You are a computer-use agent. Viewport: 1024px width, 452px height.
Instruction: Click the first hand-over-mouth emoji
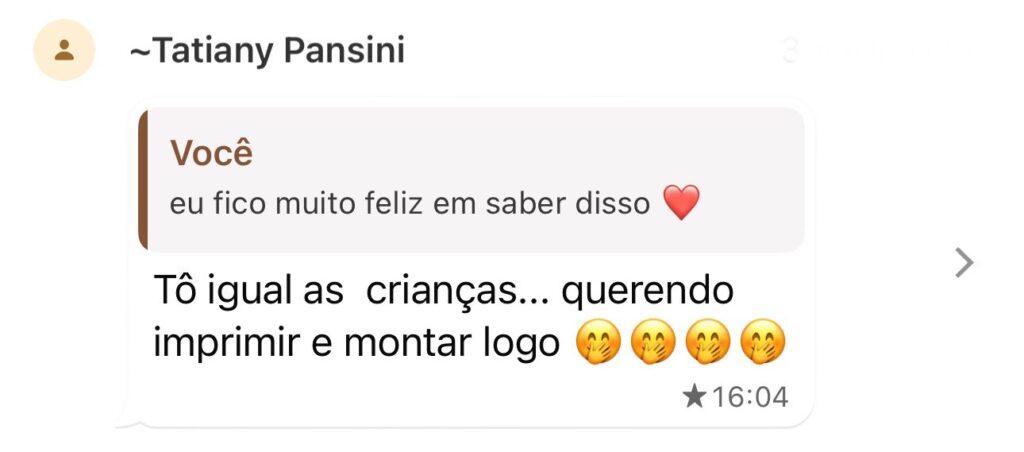tap(598, 343)
